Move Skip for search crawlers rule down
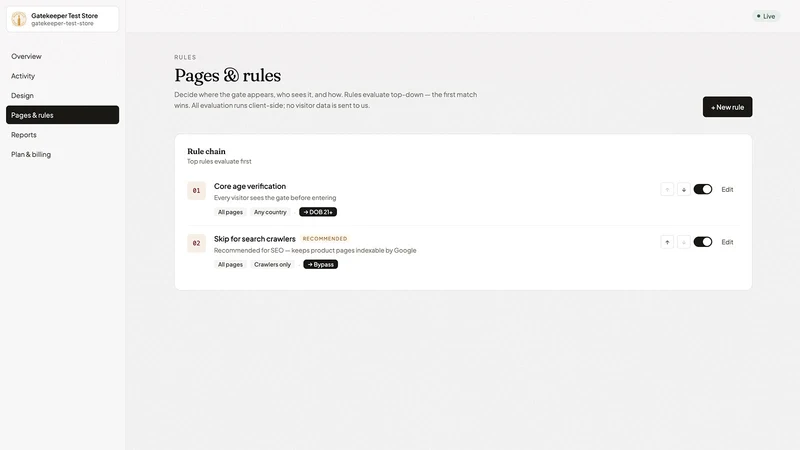800x450 pixels. click(x=684, y=242)
